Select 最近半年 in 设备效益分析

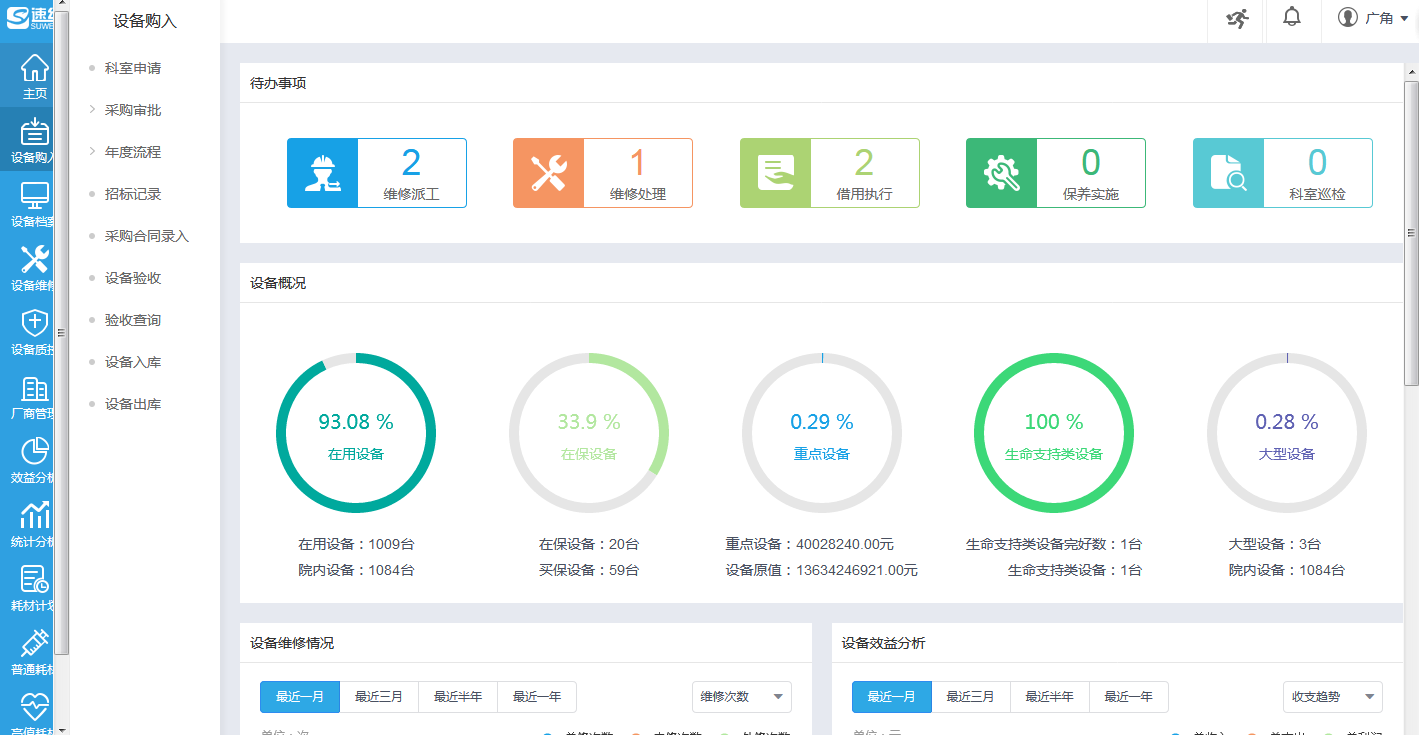[x=1050, y=697]
